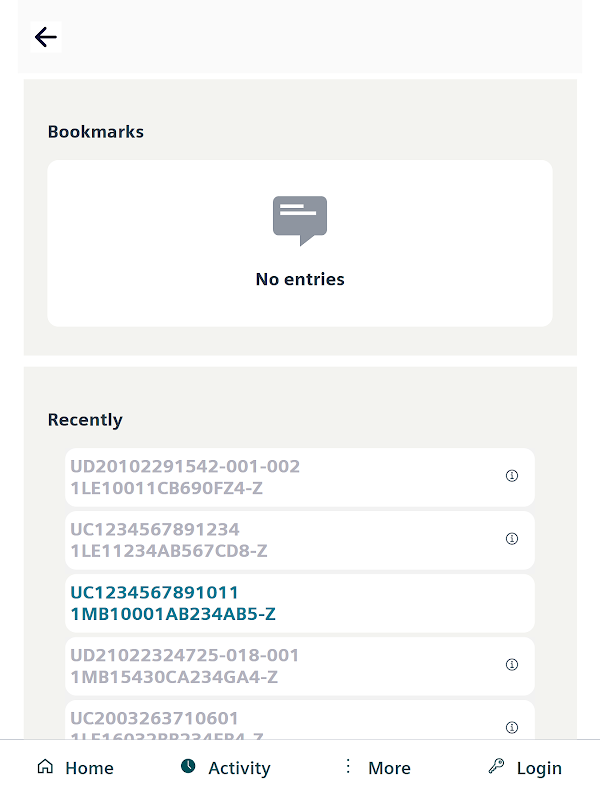Click the Home house icon
This screenshot has height=800, width=600.
point(45,767)
